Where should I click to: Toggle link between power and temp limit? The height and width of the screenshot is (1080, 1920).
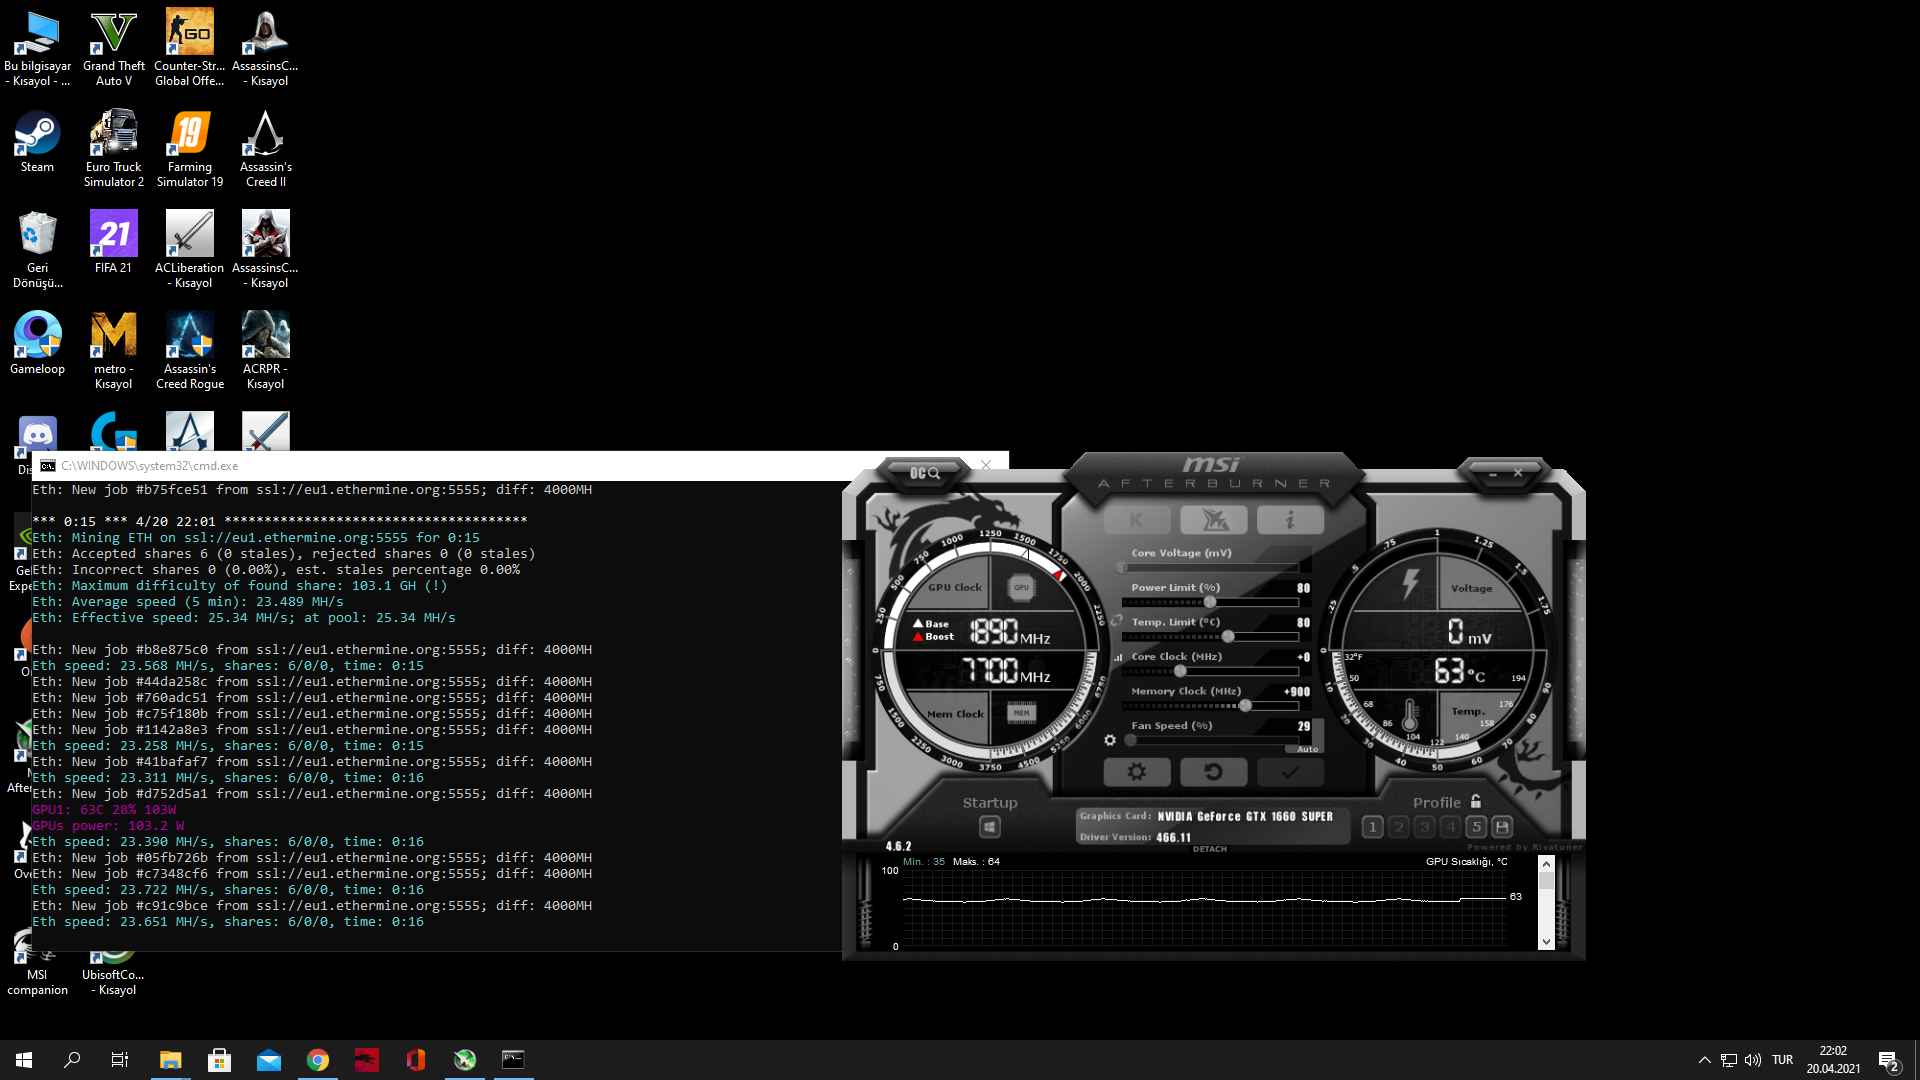[1116, 621]
